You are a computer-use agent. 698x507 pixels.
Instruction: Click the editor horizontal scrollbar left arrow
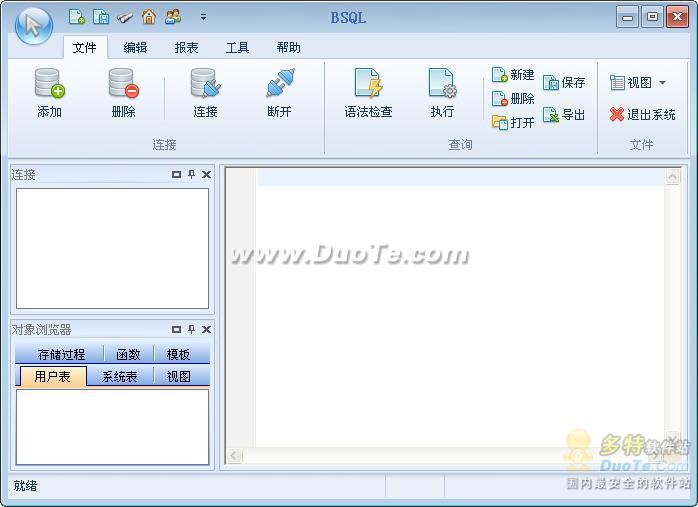click(234, 455)
